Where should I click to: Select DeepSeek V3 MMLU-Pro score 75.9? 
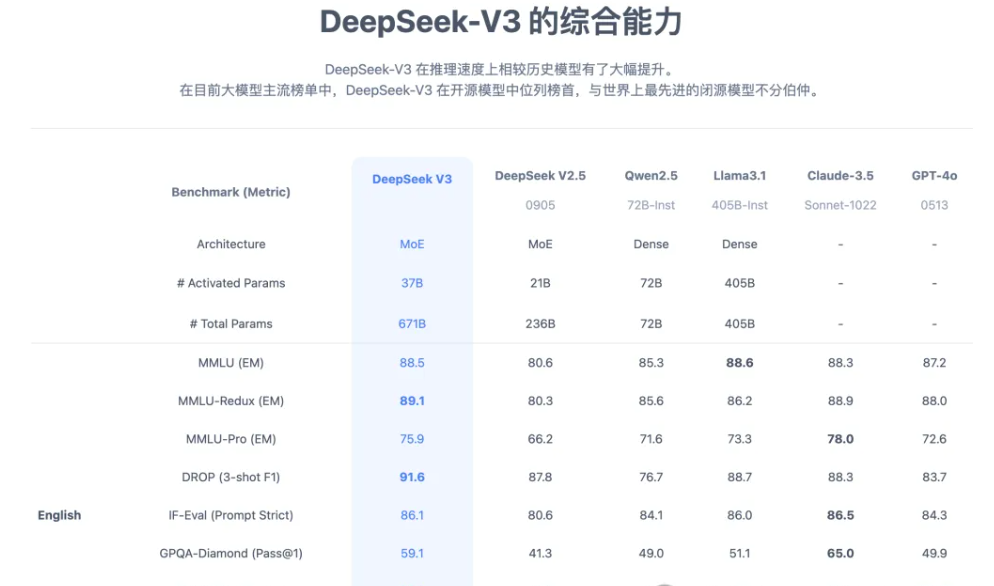pos(412,439)
